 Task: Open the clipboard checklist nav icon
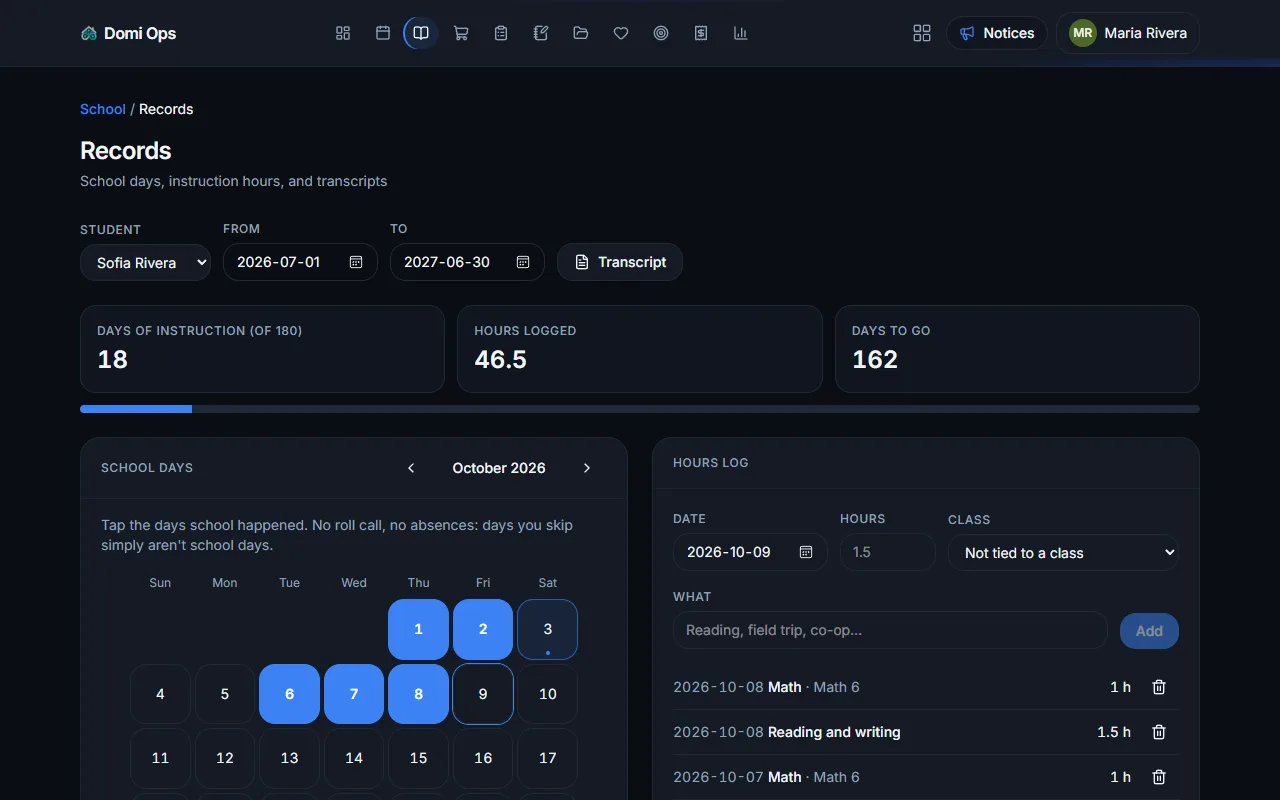[x=501, y=33]
